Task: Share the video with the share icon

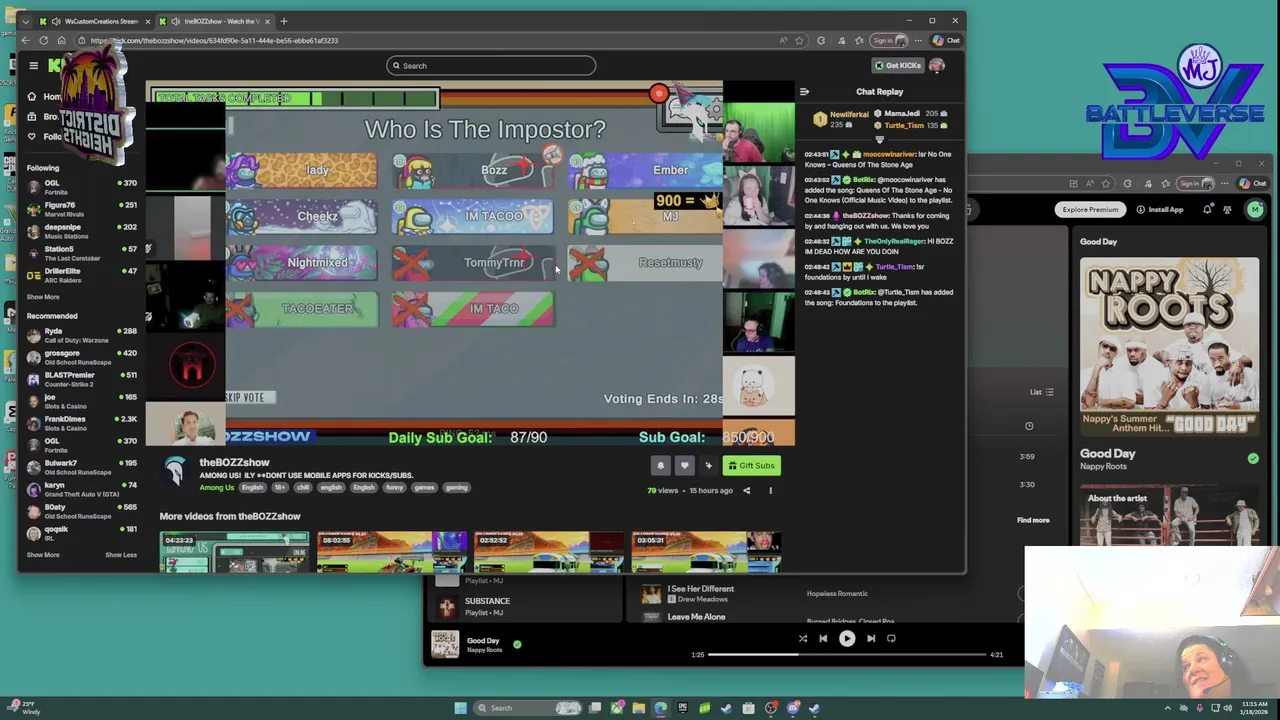Action: 746,491
